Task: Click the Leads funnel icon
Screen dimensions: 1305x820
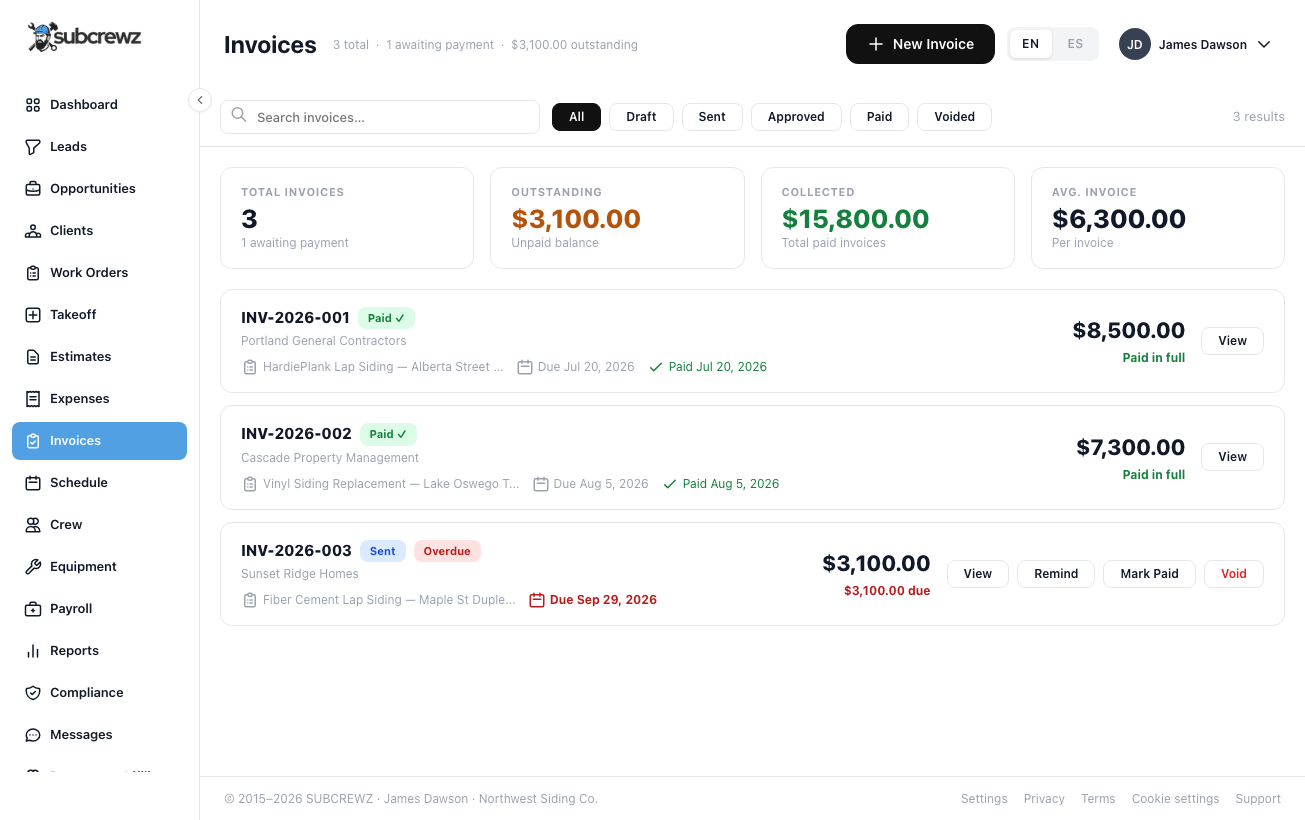Action: pyautogui.click(x=33, y=147)
